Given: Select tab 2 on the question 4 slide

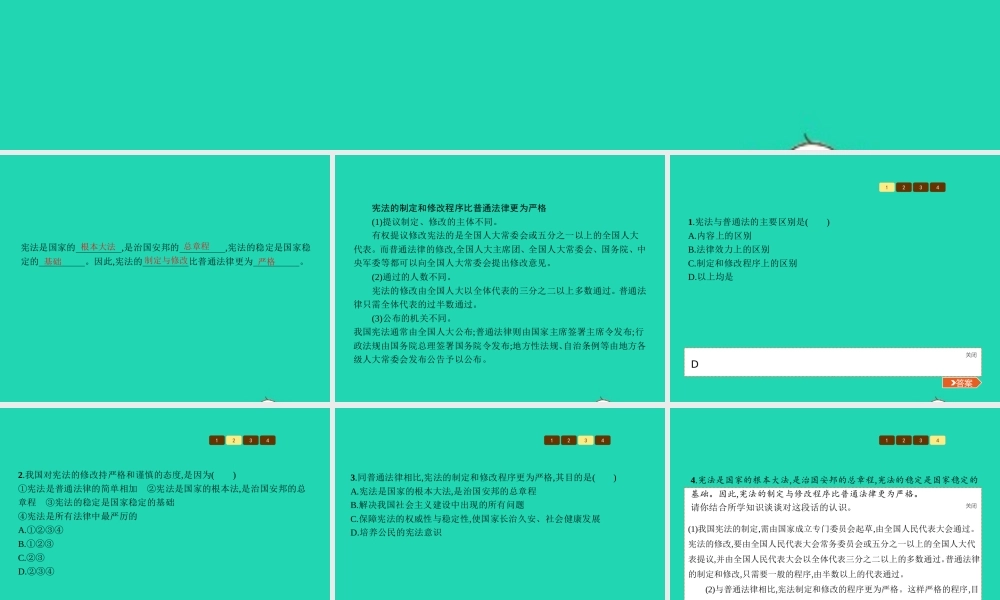Looking at the screenshot, I should pyautogui.click(x=904, y=441).
